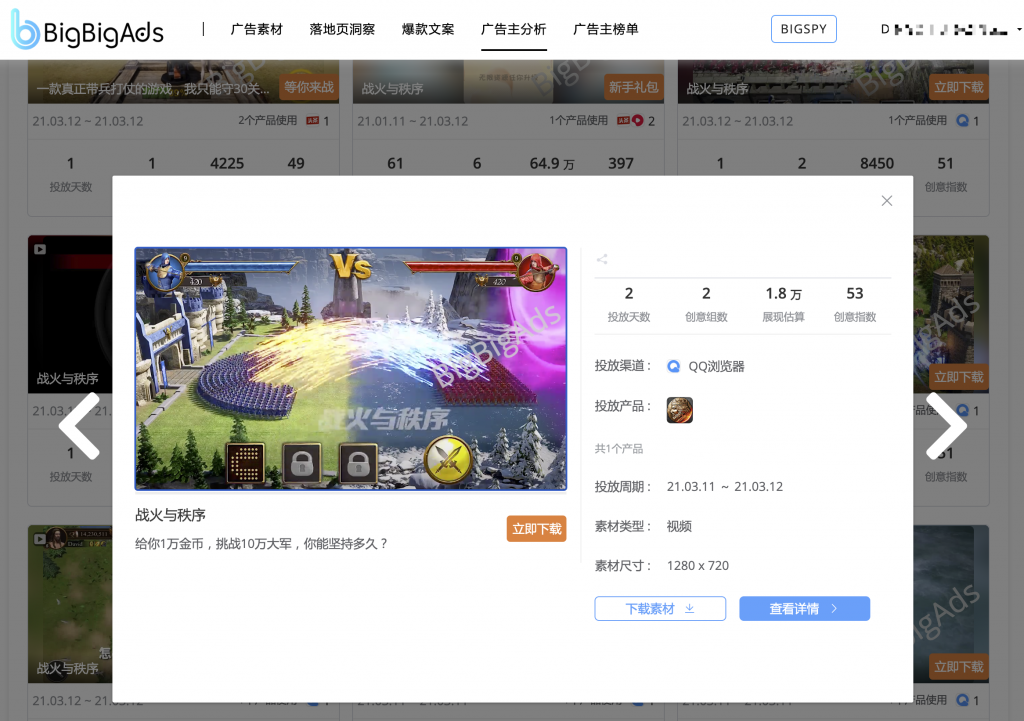1024x721 pixels.
Task: Click the share icon above stats
Action: click(x=601, y=259)
